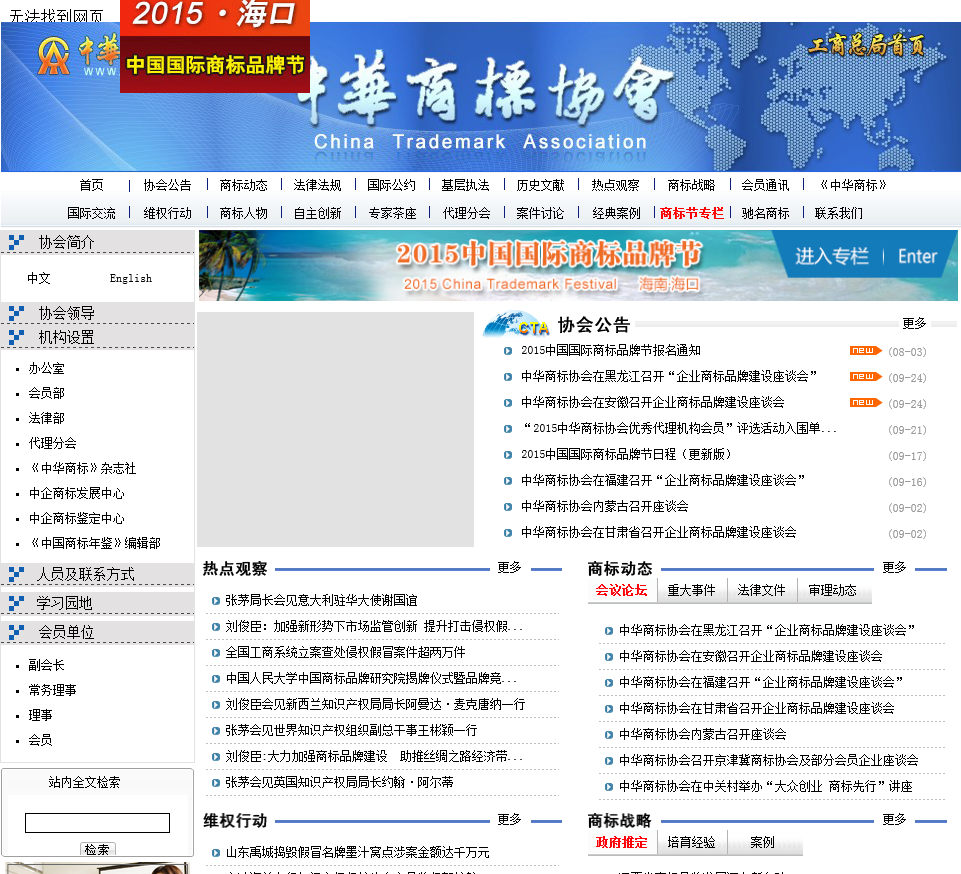Screen dimensions: 961x874
Task: Click 更多 link in 协会公告 section
Action: 914,323
